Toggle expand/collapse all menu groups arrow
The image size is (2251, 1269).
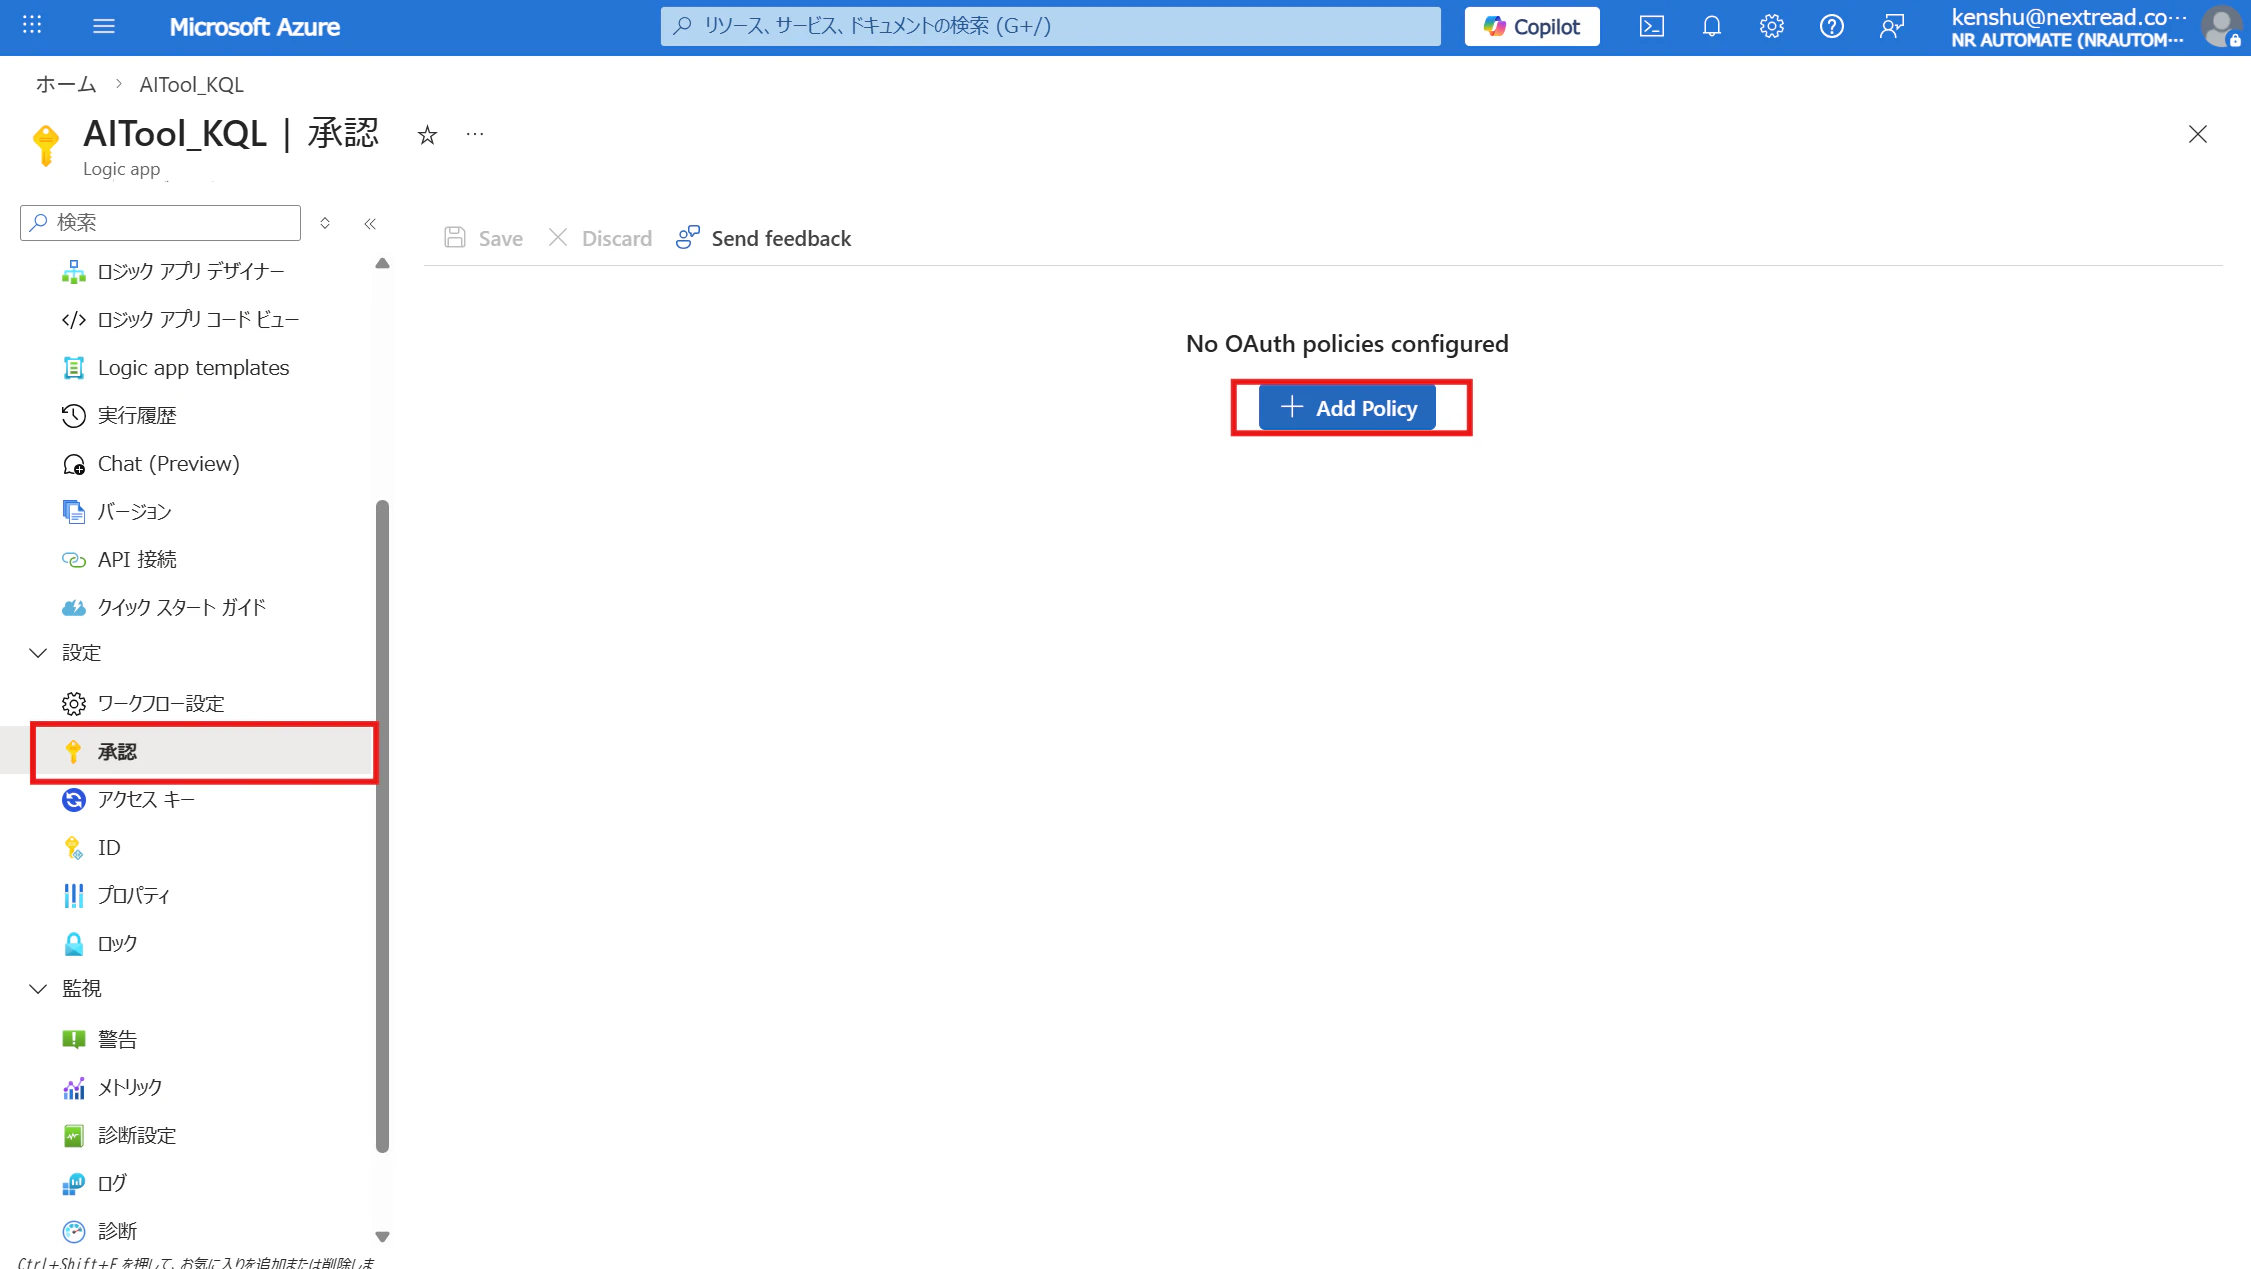[325, 223]
